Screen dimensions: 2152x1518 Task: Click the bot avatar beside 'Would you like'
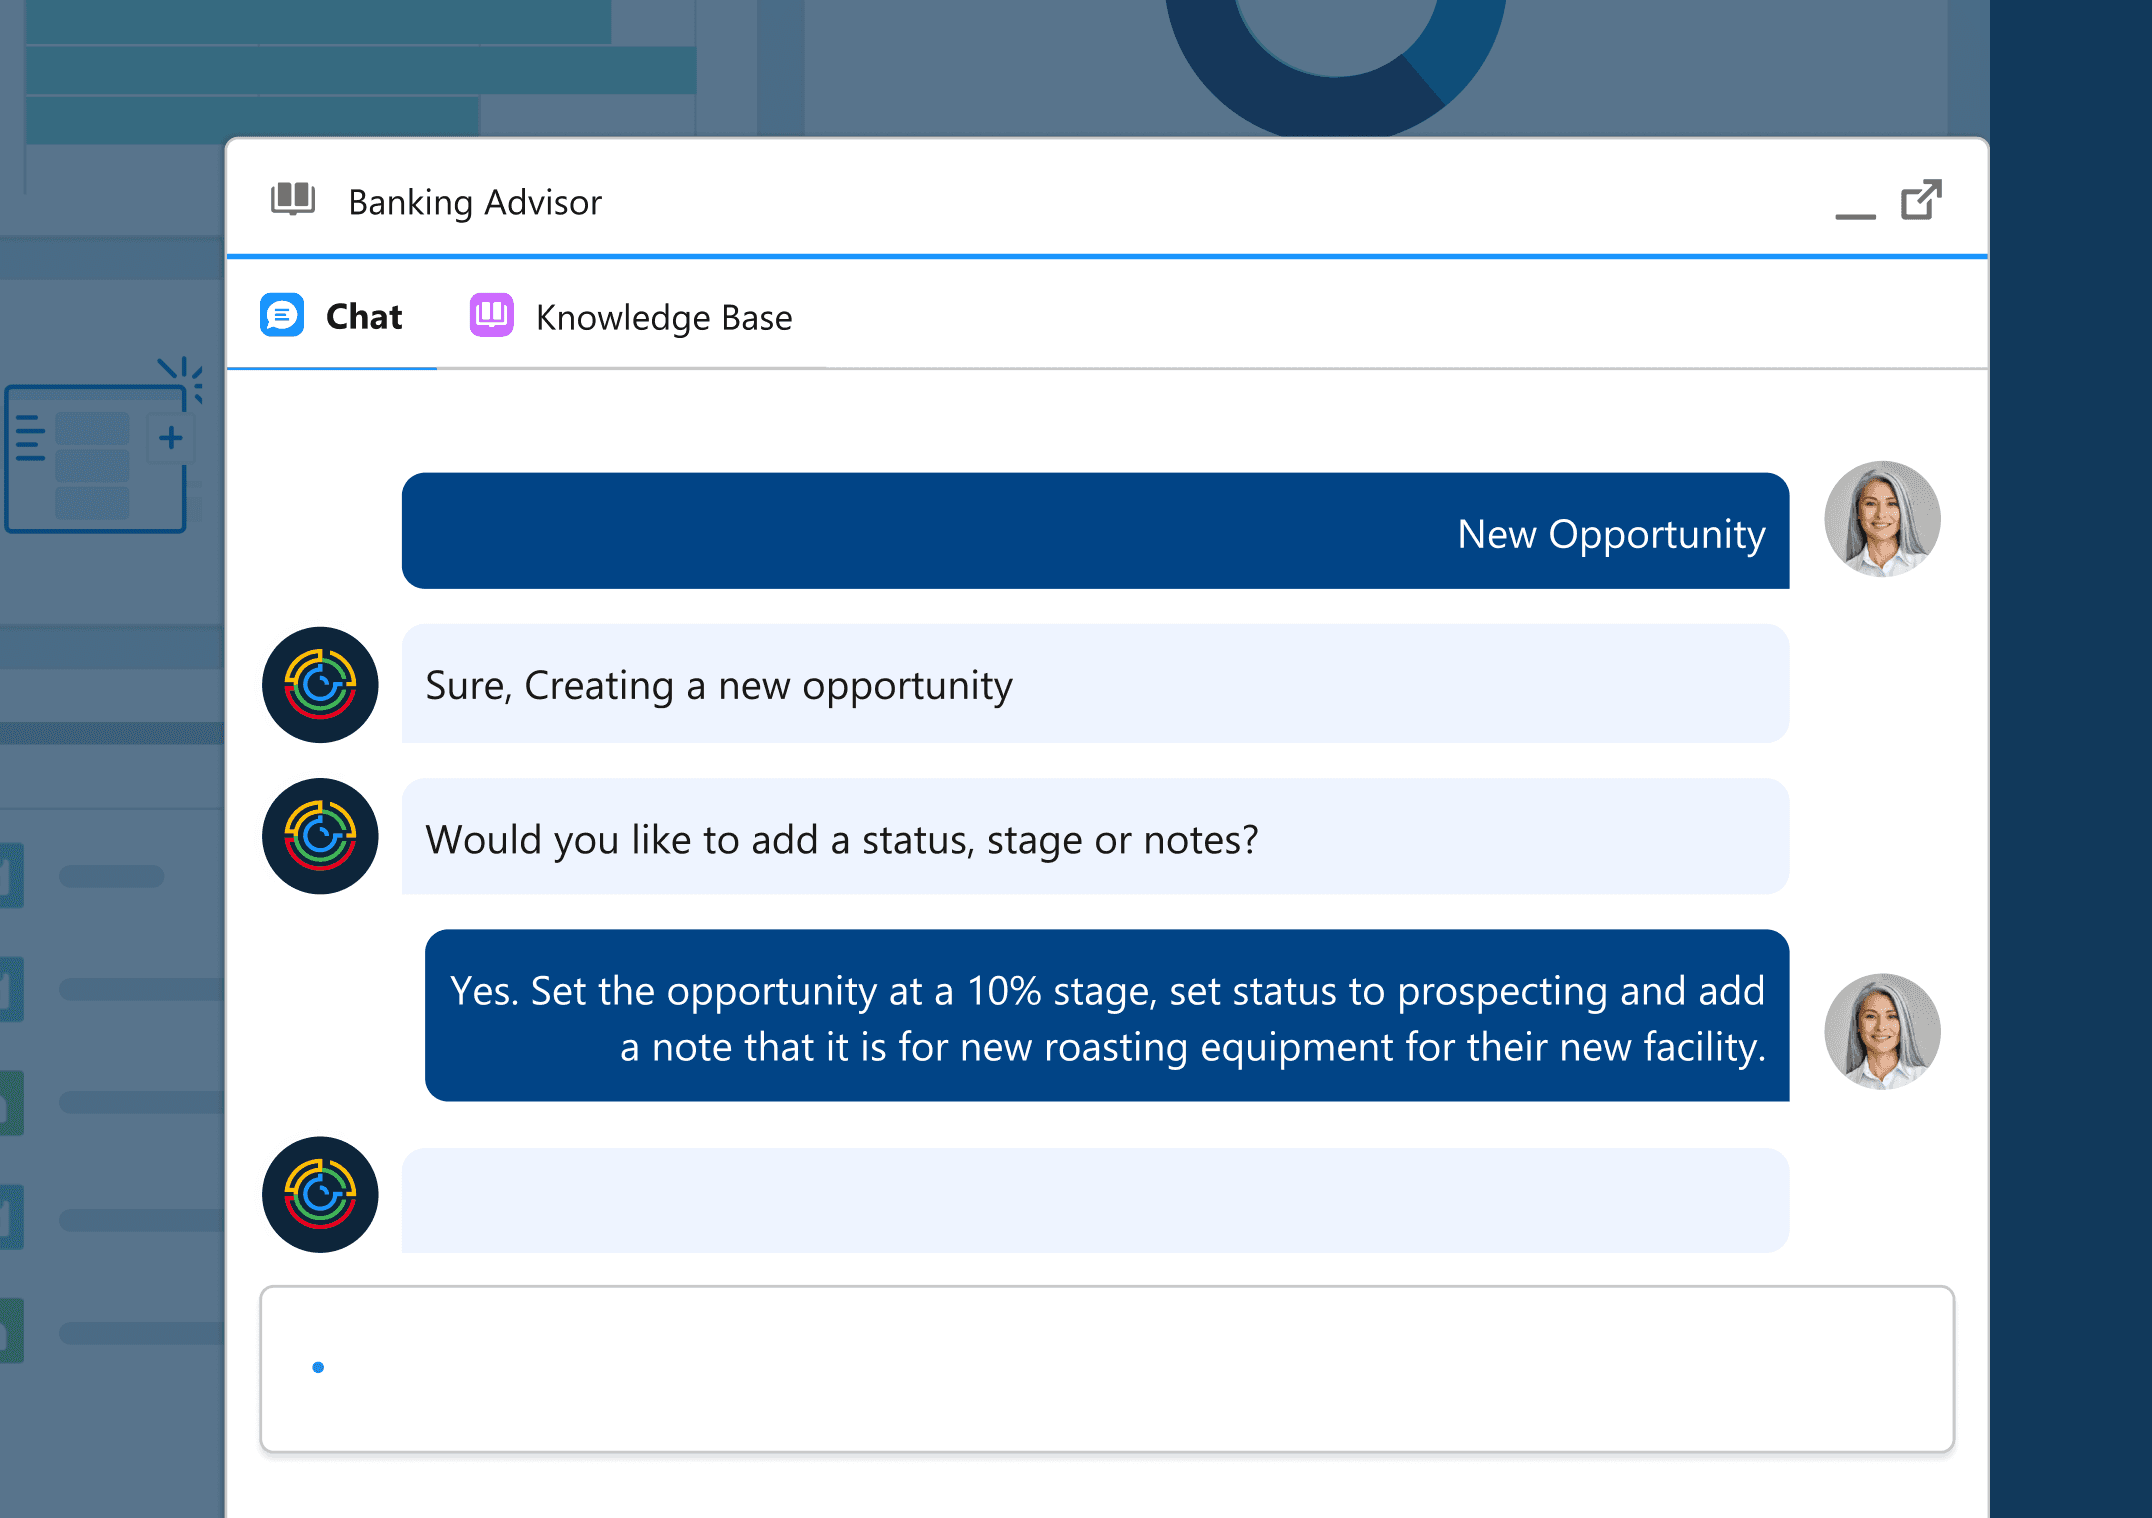[x=320, y=837]
